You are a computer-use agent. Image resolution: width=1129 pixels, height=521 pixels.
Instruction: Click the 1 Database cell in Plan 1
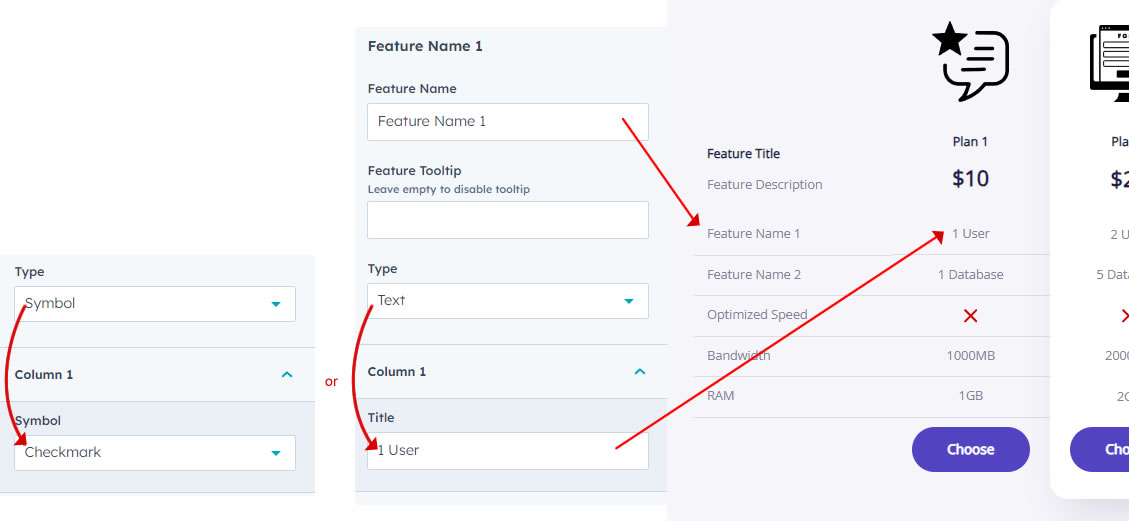[x=970, y=275]
